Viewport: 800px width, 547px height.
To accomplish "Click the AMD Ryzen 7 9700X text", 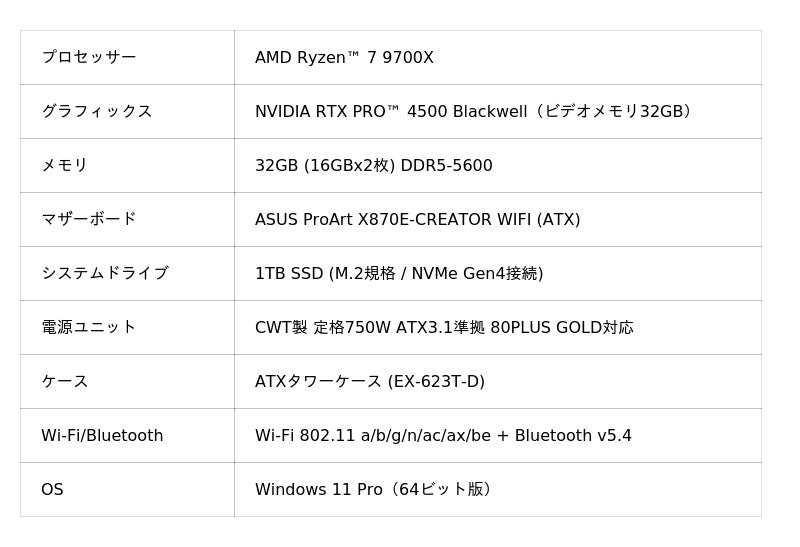I will tap(344, 58).
